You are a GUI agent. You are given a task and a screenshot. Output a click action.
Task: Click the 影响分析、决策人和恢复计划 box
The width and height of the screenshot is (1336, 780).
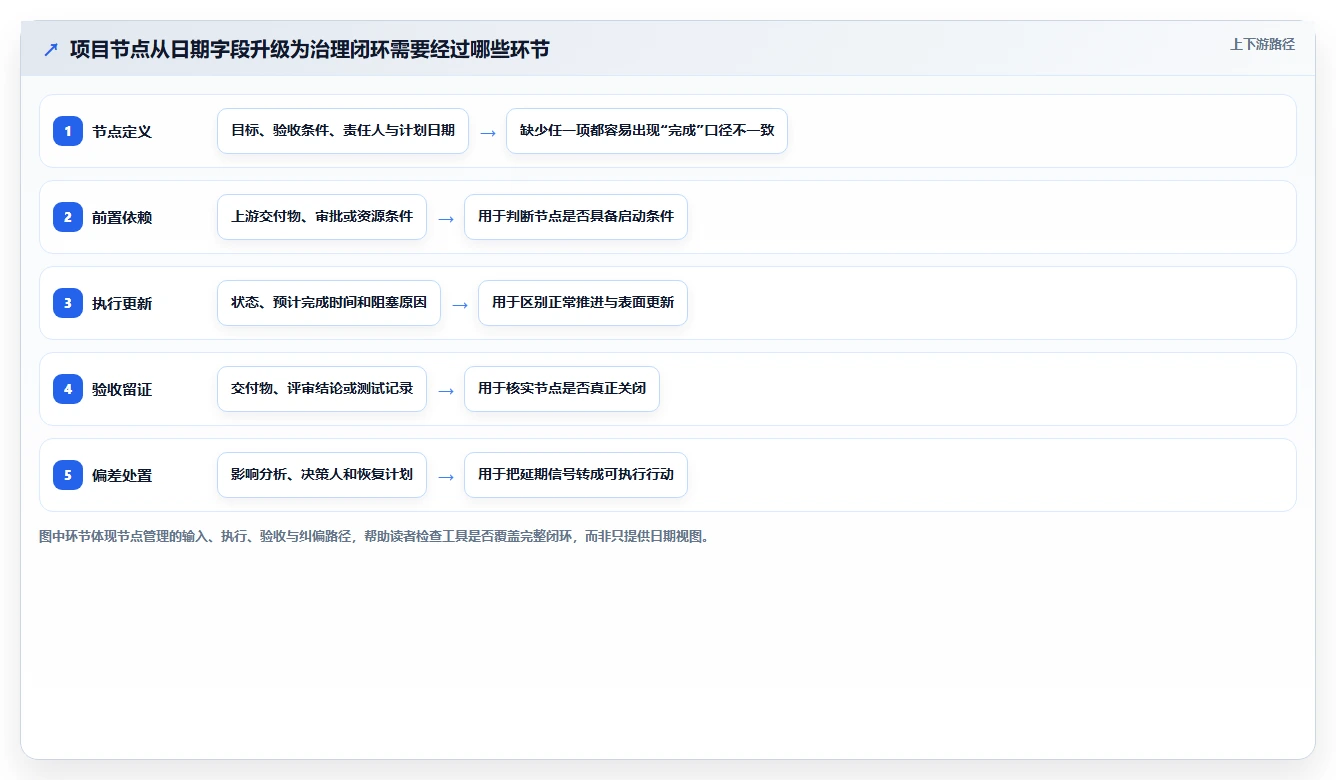(322, 475)
